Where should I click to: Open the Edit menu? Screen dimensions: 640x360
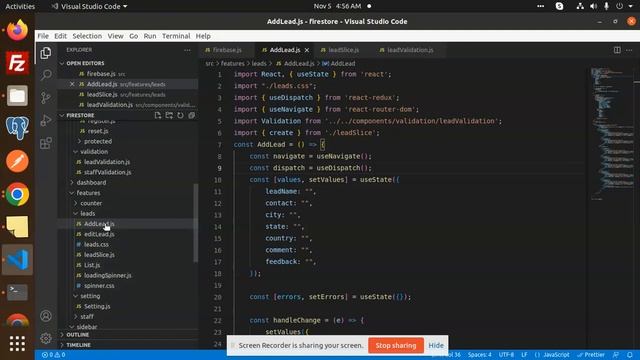click(60, 36)
